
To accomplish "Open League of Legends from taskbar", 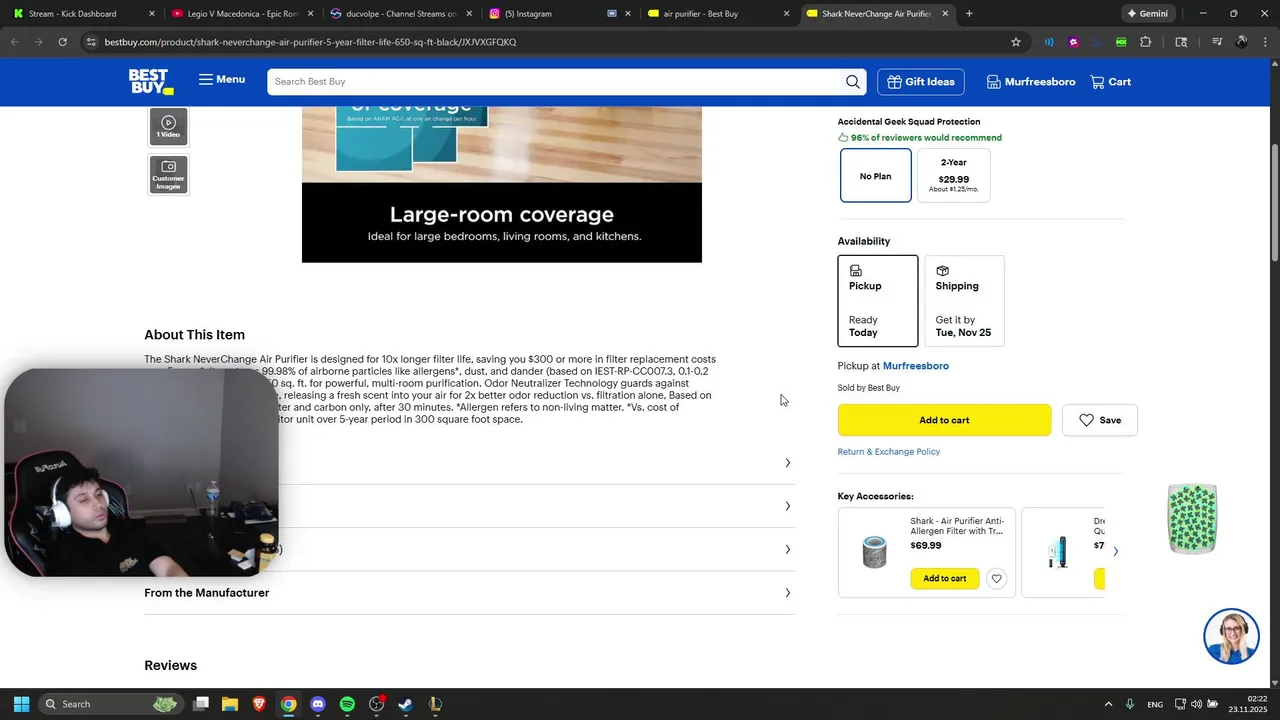I will click(x=435, y=704).
